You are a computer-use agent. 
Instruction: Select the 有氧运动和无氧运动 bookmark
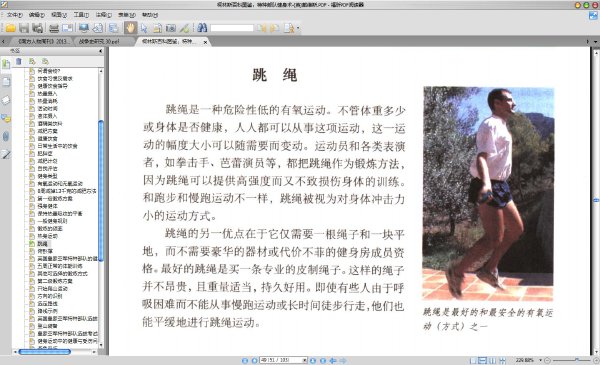coord(60,183)
